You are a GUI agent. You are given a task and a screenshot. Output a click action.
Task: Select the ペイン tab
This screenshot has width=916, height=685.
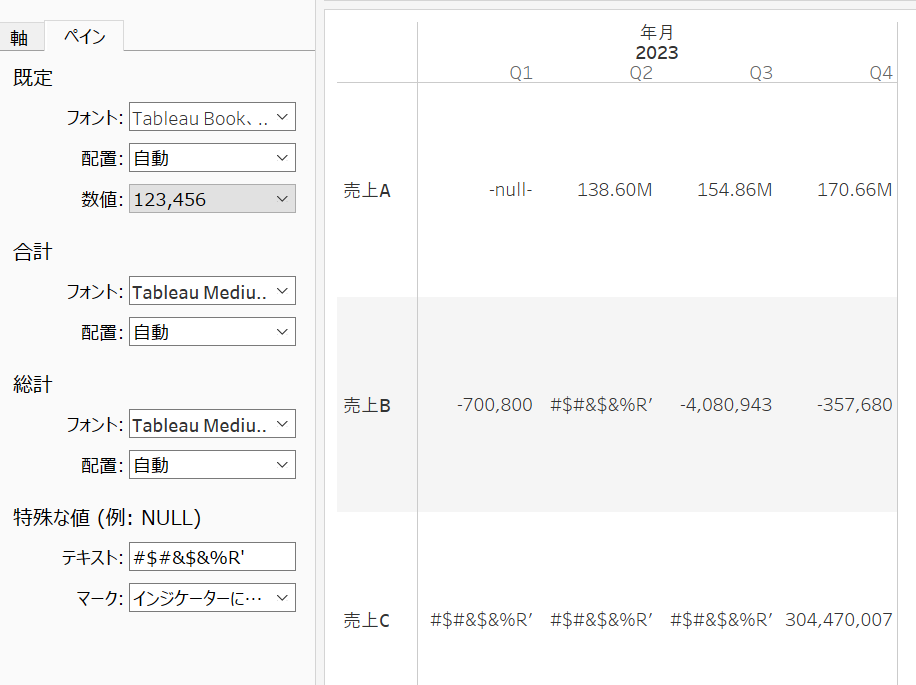coord(84,36)
